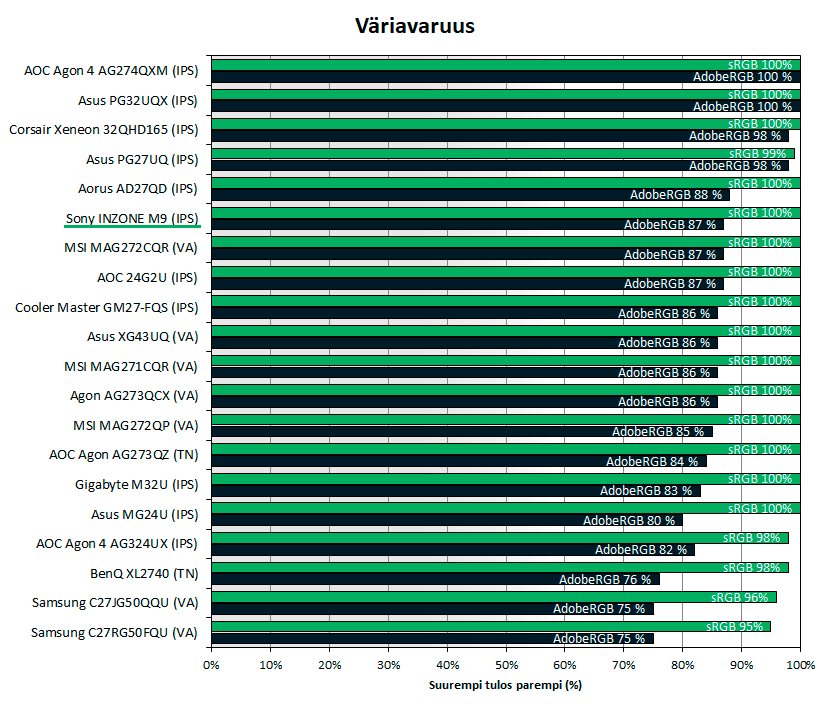Click Asus MG24U AdobeRGB 80 % bar
The image size is (830, 709).
447,520
